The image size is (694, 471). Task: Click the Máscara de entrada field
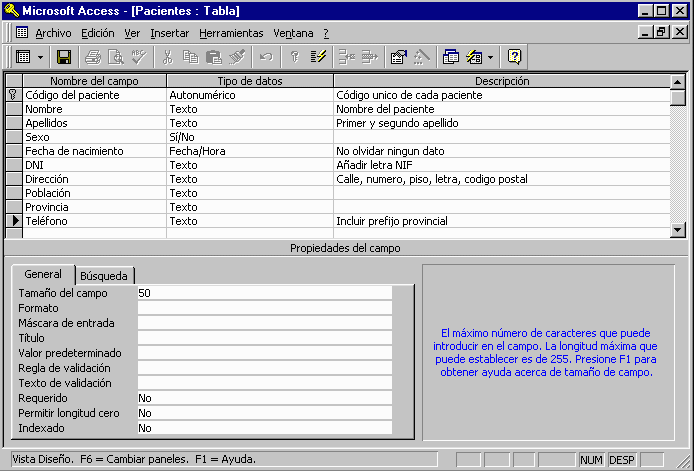pos(265,323)
